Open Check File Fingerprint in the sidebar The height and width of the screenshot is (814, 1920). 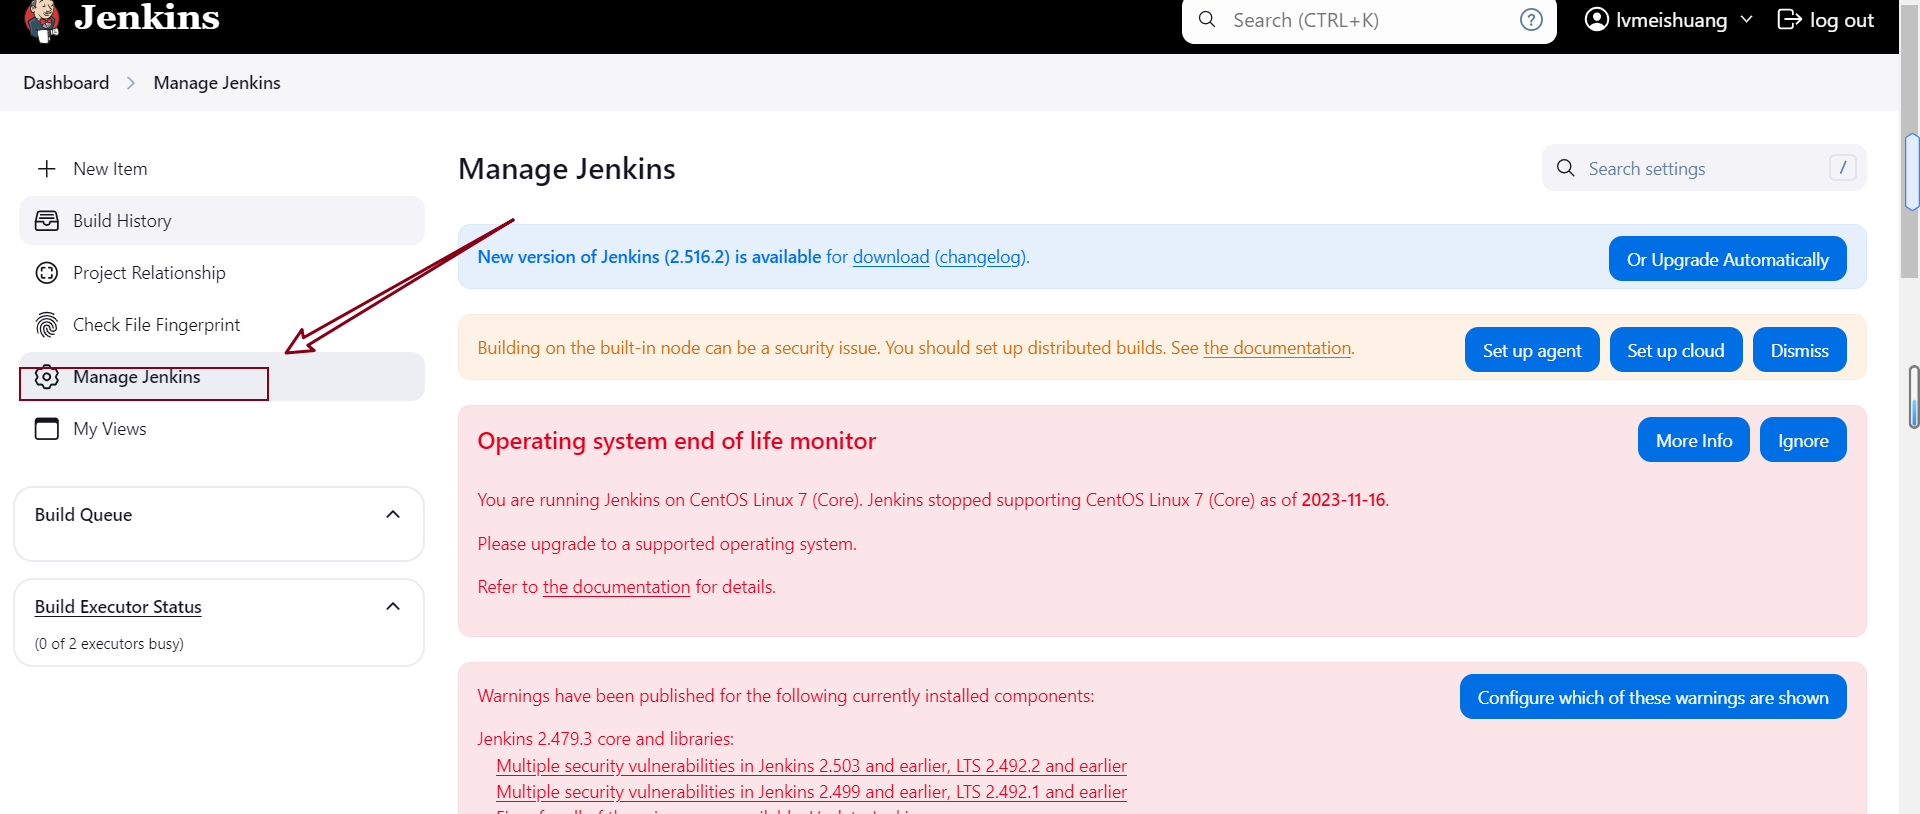coord(222,325)
